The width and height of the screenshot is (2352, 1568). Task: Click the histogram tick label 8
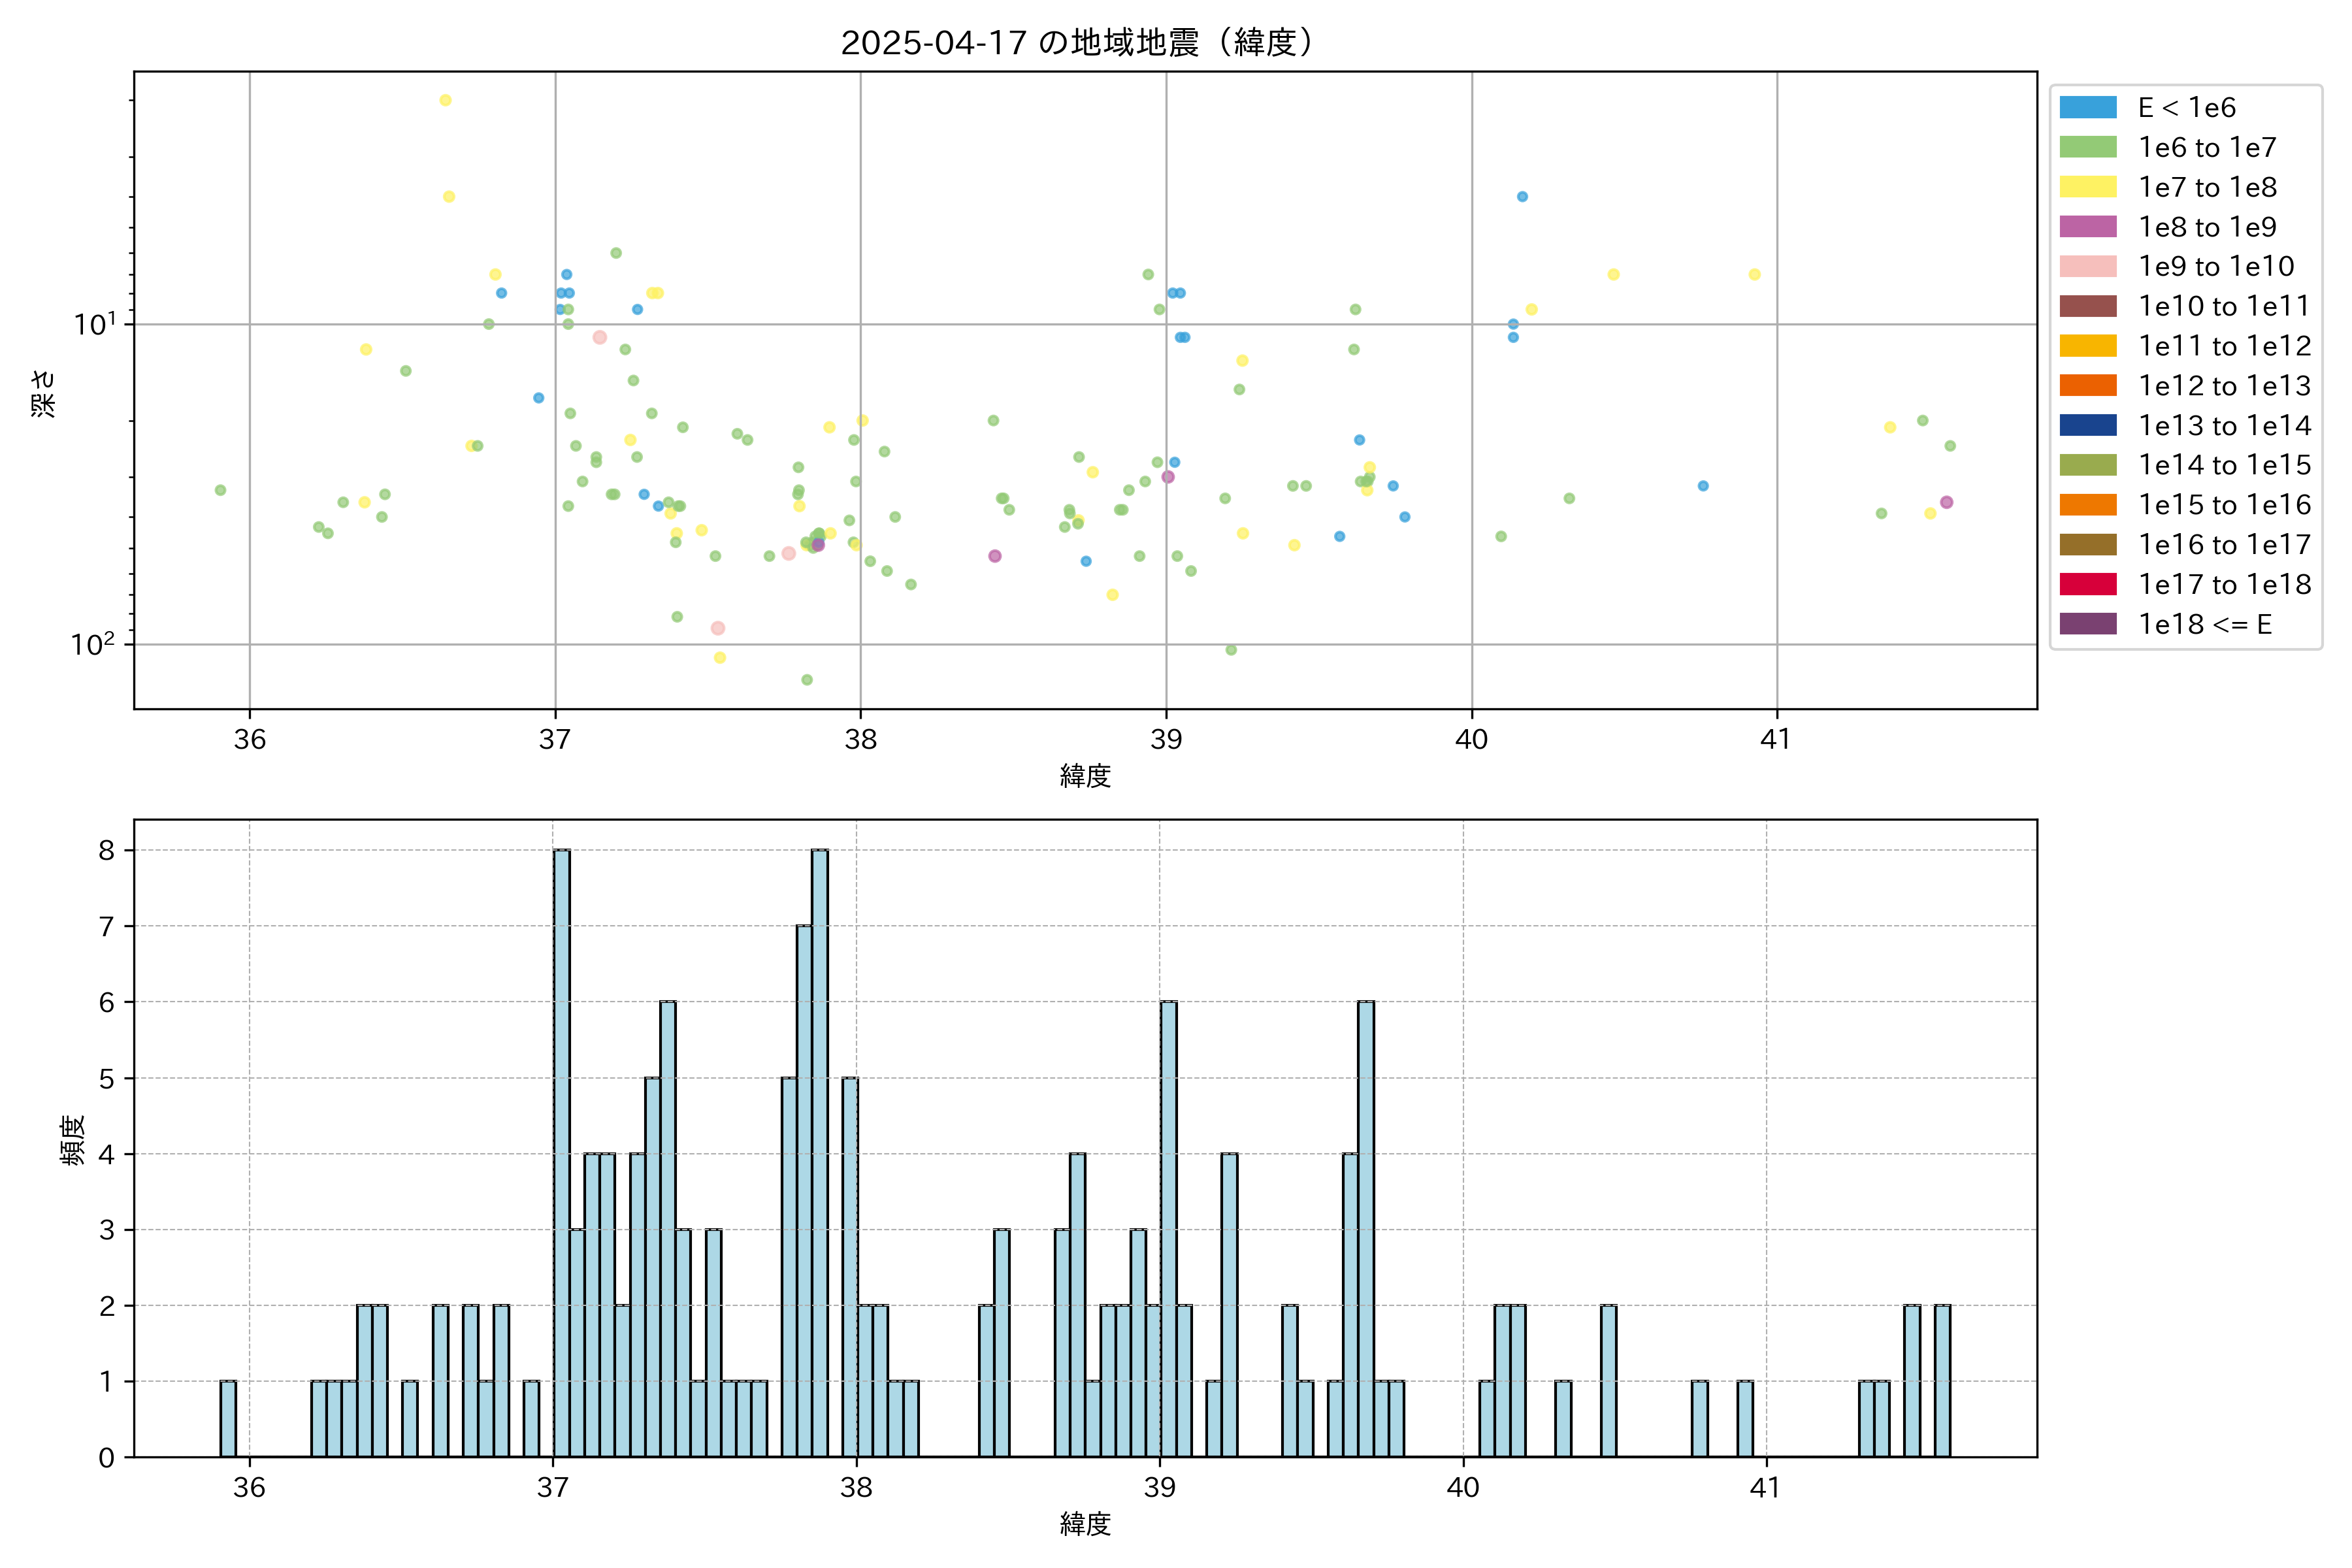(106, 851)
